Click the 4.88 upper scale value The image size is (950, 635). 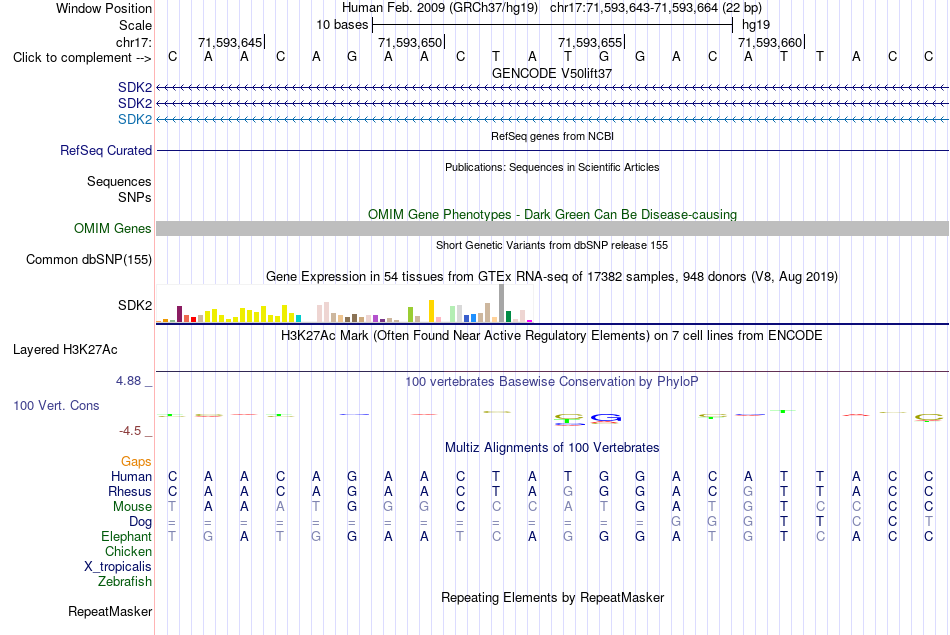click(x=128, y=381)
